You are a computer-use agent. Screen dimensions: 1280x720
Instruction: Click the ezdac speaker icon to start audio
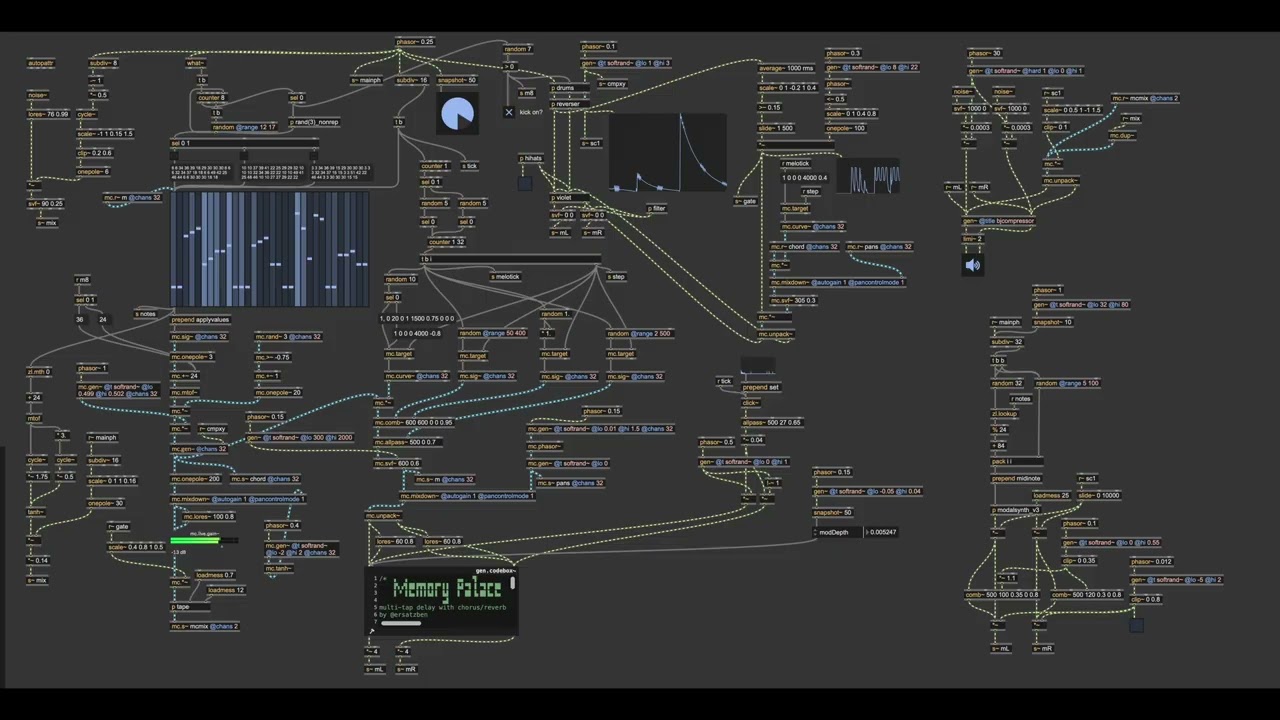coord(973,265)
